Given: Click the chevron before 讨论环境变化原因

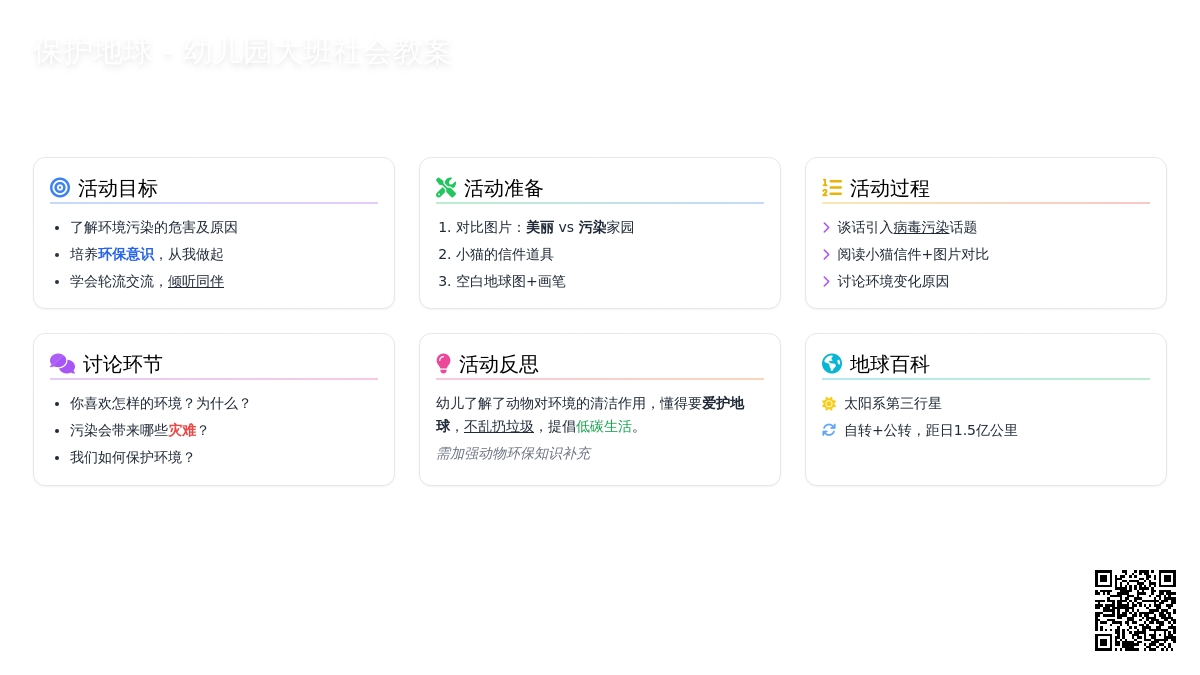Looking at the screenshot, I should click(x=826, y=282).
